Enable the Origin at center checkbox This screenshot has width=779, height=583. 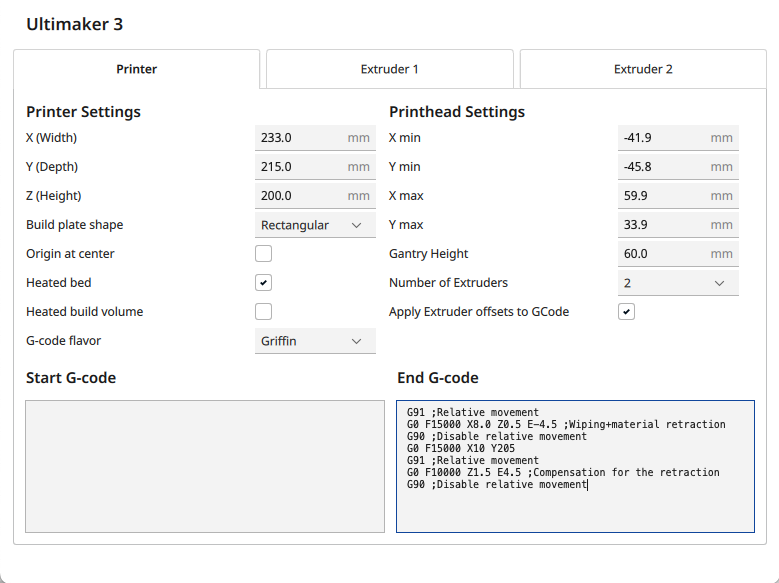(264, 254)
